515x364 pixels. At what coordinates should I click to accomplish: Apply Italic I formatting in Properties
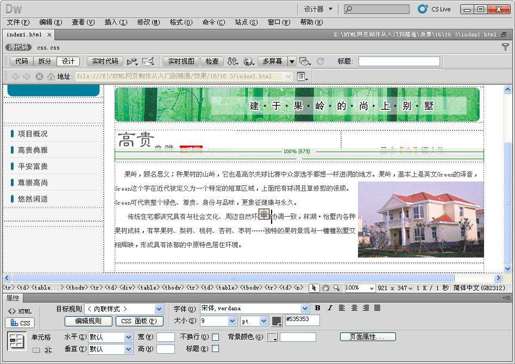tap(330, 308)
